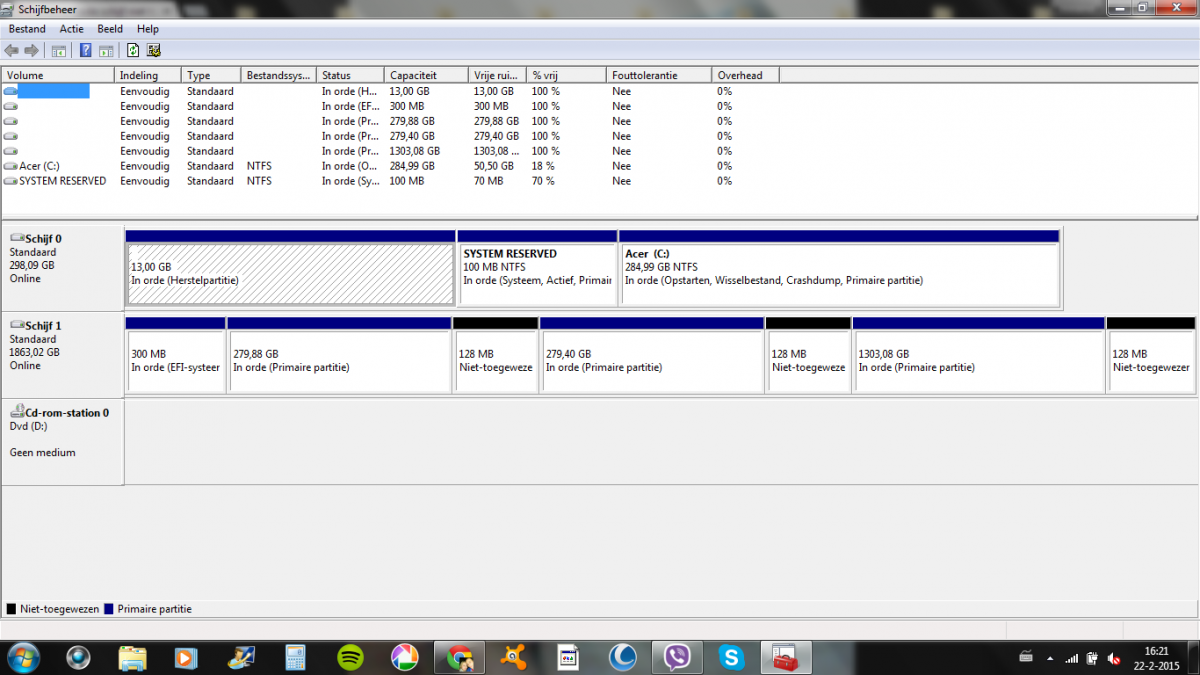Sort by the Capaciteit column header
The image size is (1200, 675).
(426, 75)
